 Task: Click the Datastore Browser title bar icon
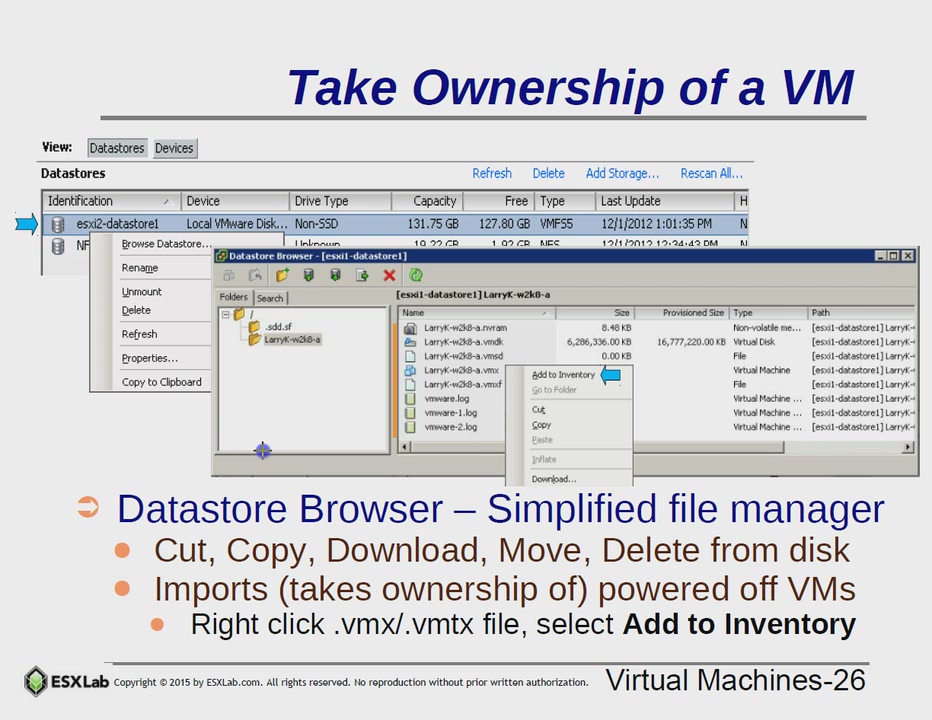(222, 256)
